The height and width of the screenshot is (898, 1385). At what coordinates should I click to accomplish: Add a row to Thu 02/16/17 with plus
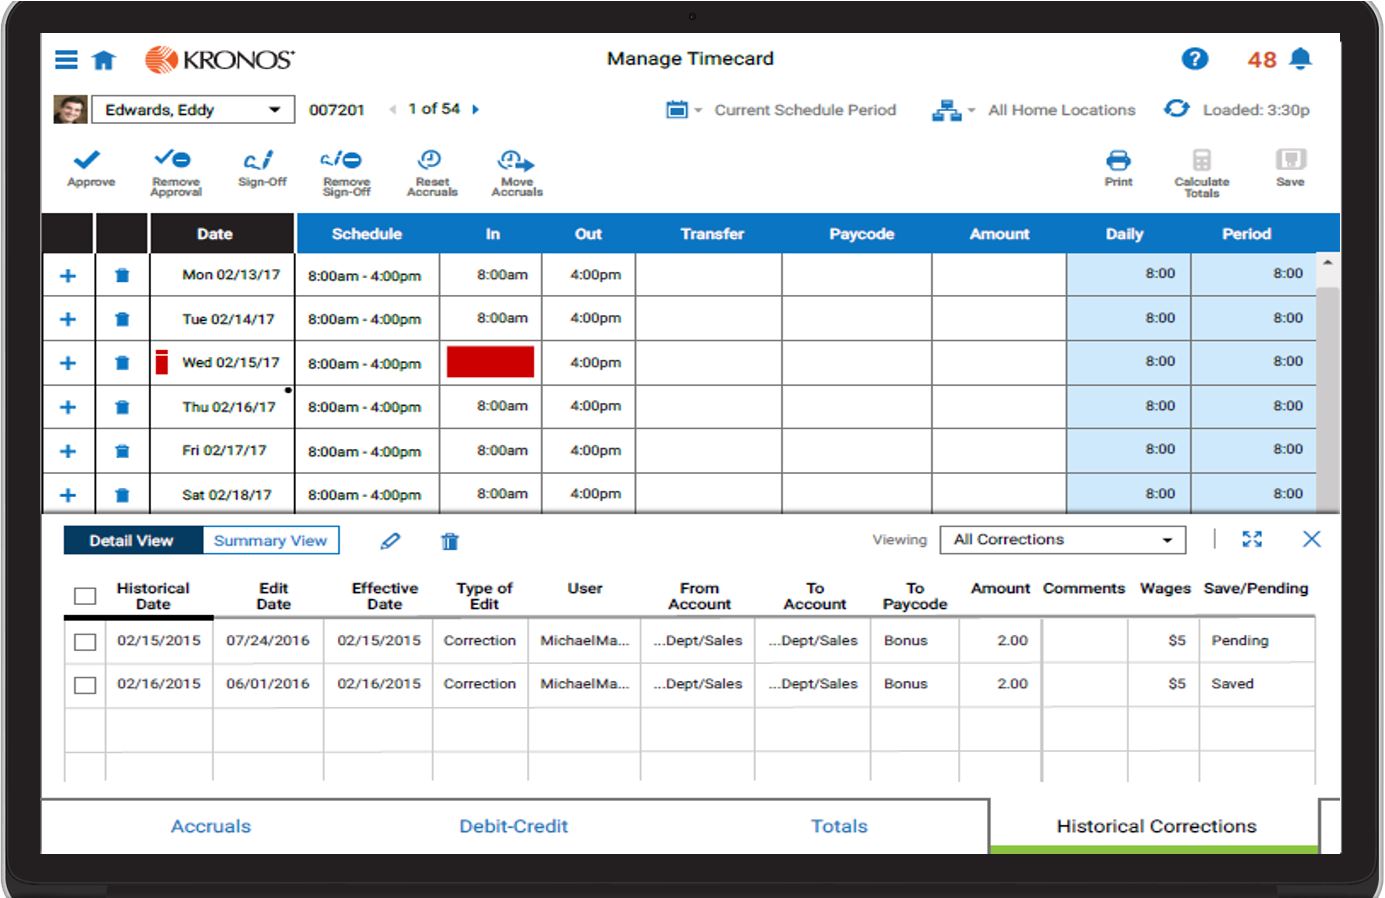[68, 405]
